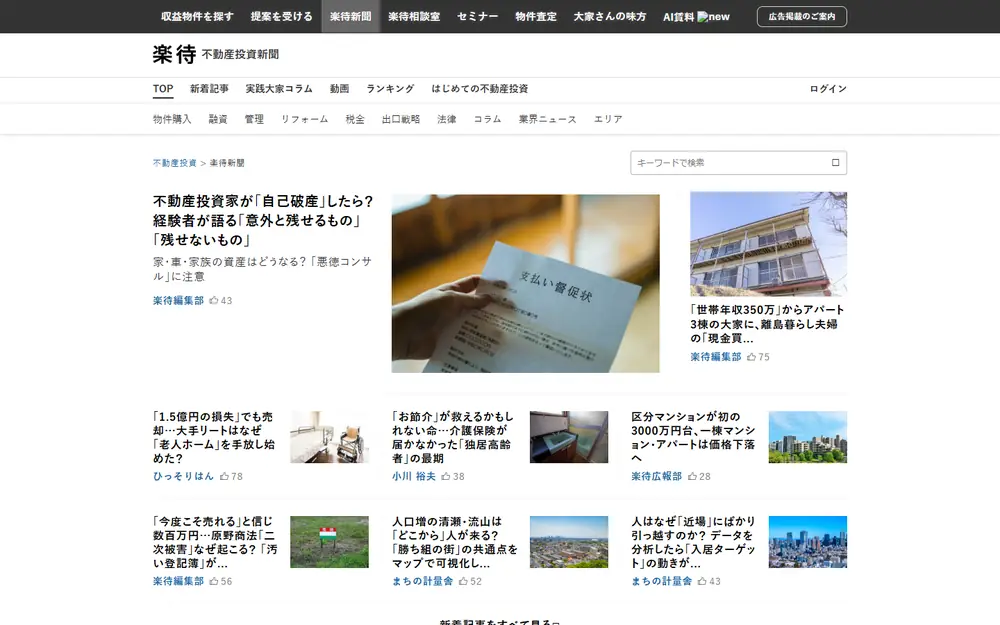Open 支払い督促状 featured image

(x=526, y=283)
